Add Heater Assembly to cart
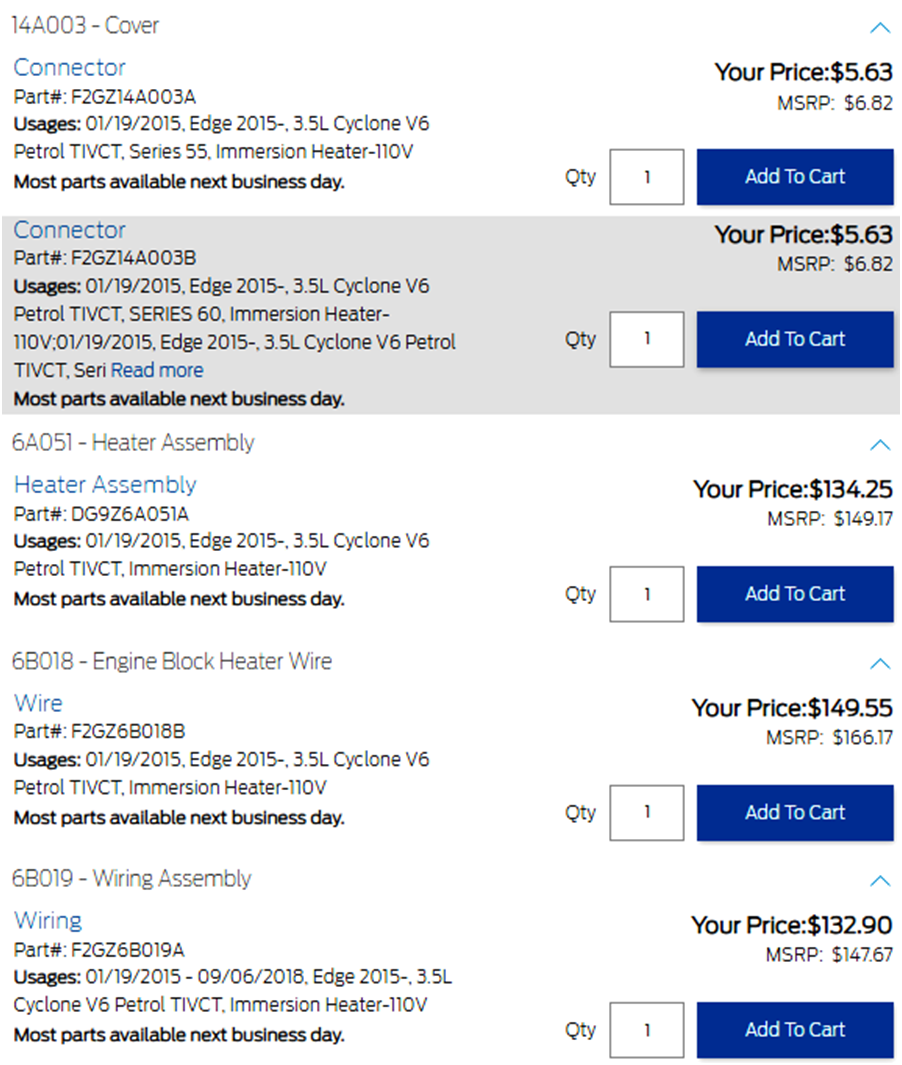Screen dimensions: 902x1065 click(x=795, y=594)
